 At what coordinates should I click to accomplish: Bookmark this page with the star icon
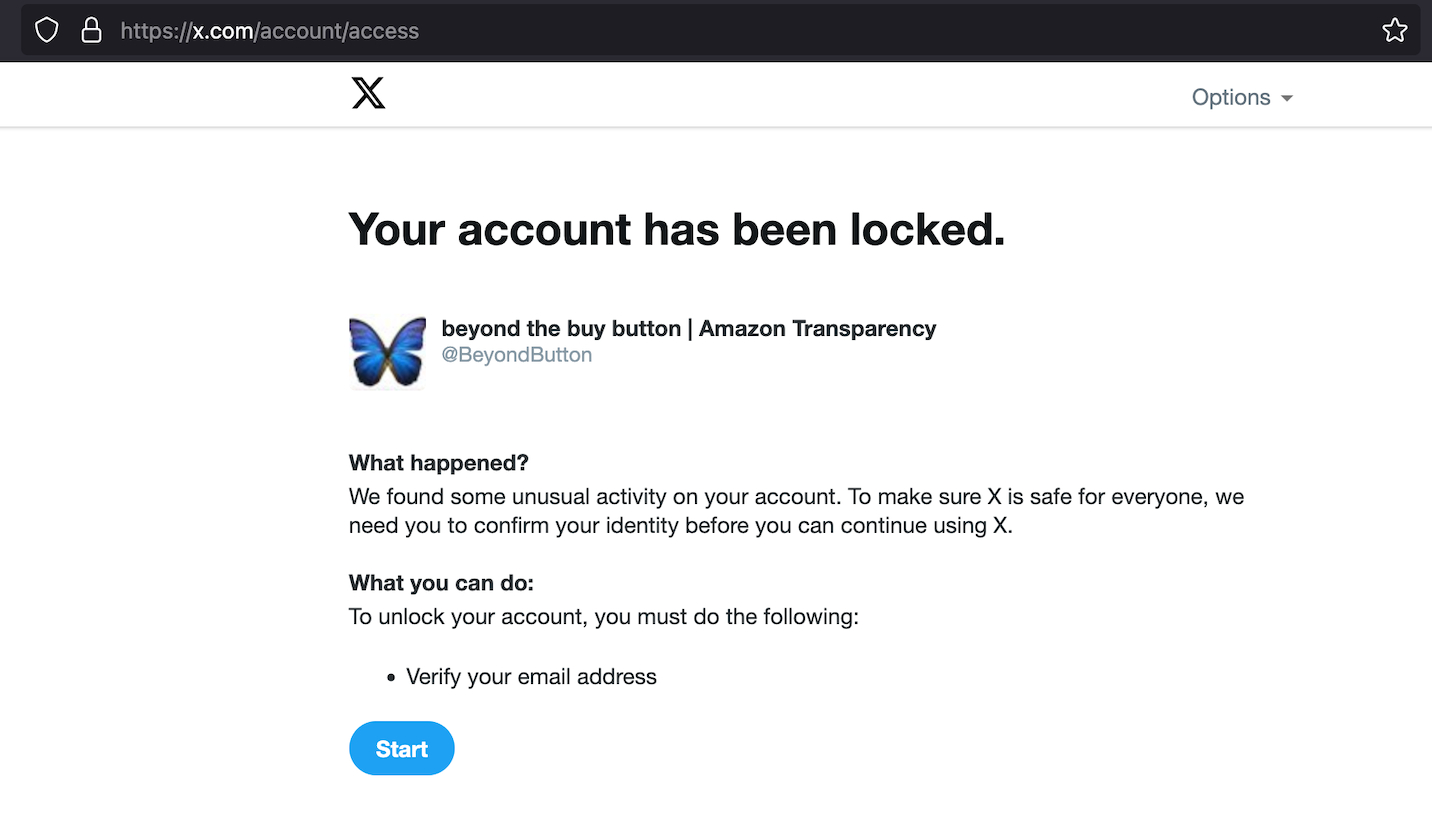point(1395,30)
